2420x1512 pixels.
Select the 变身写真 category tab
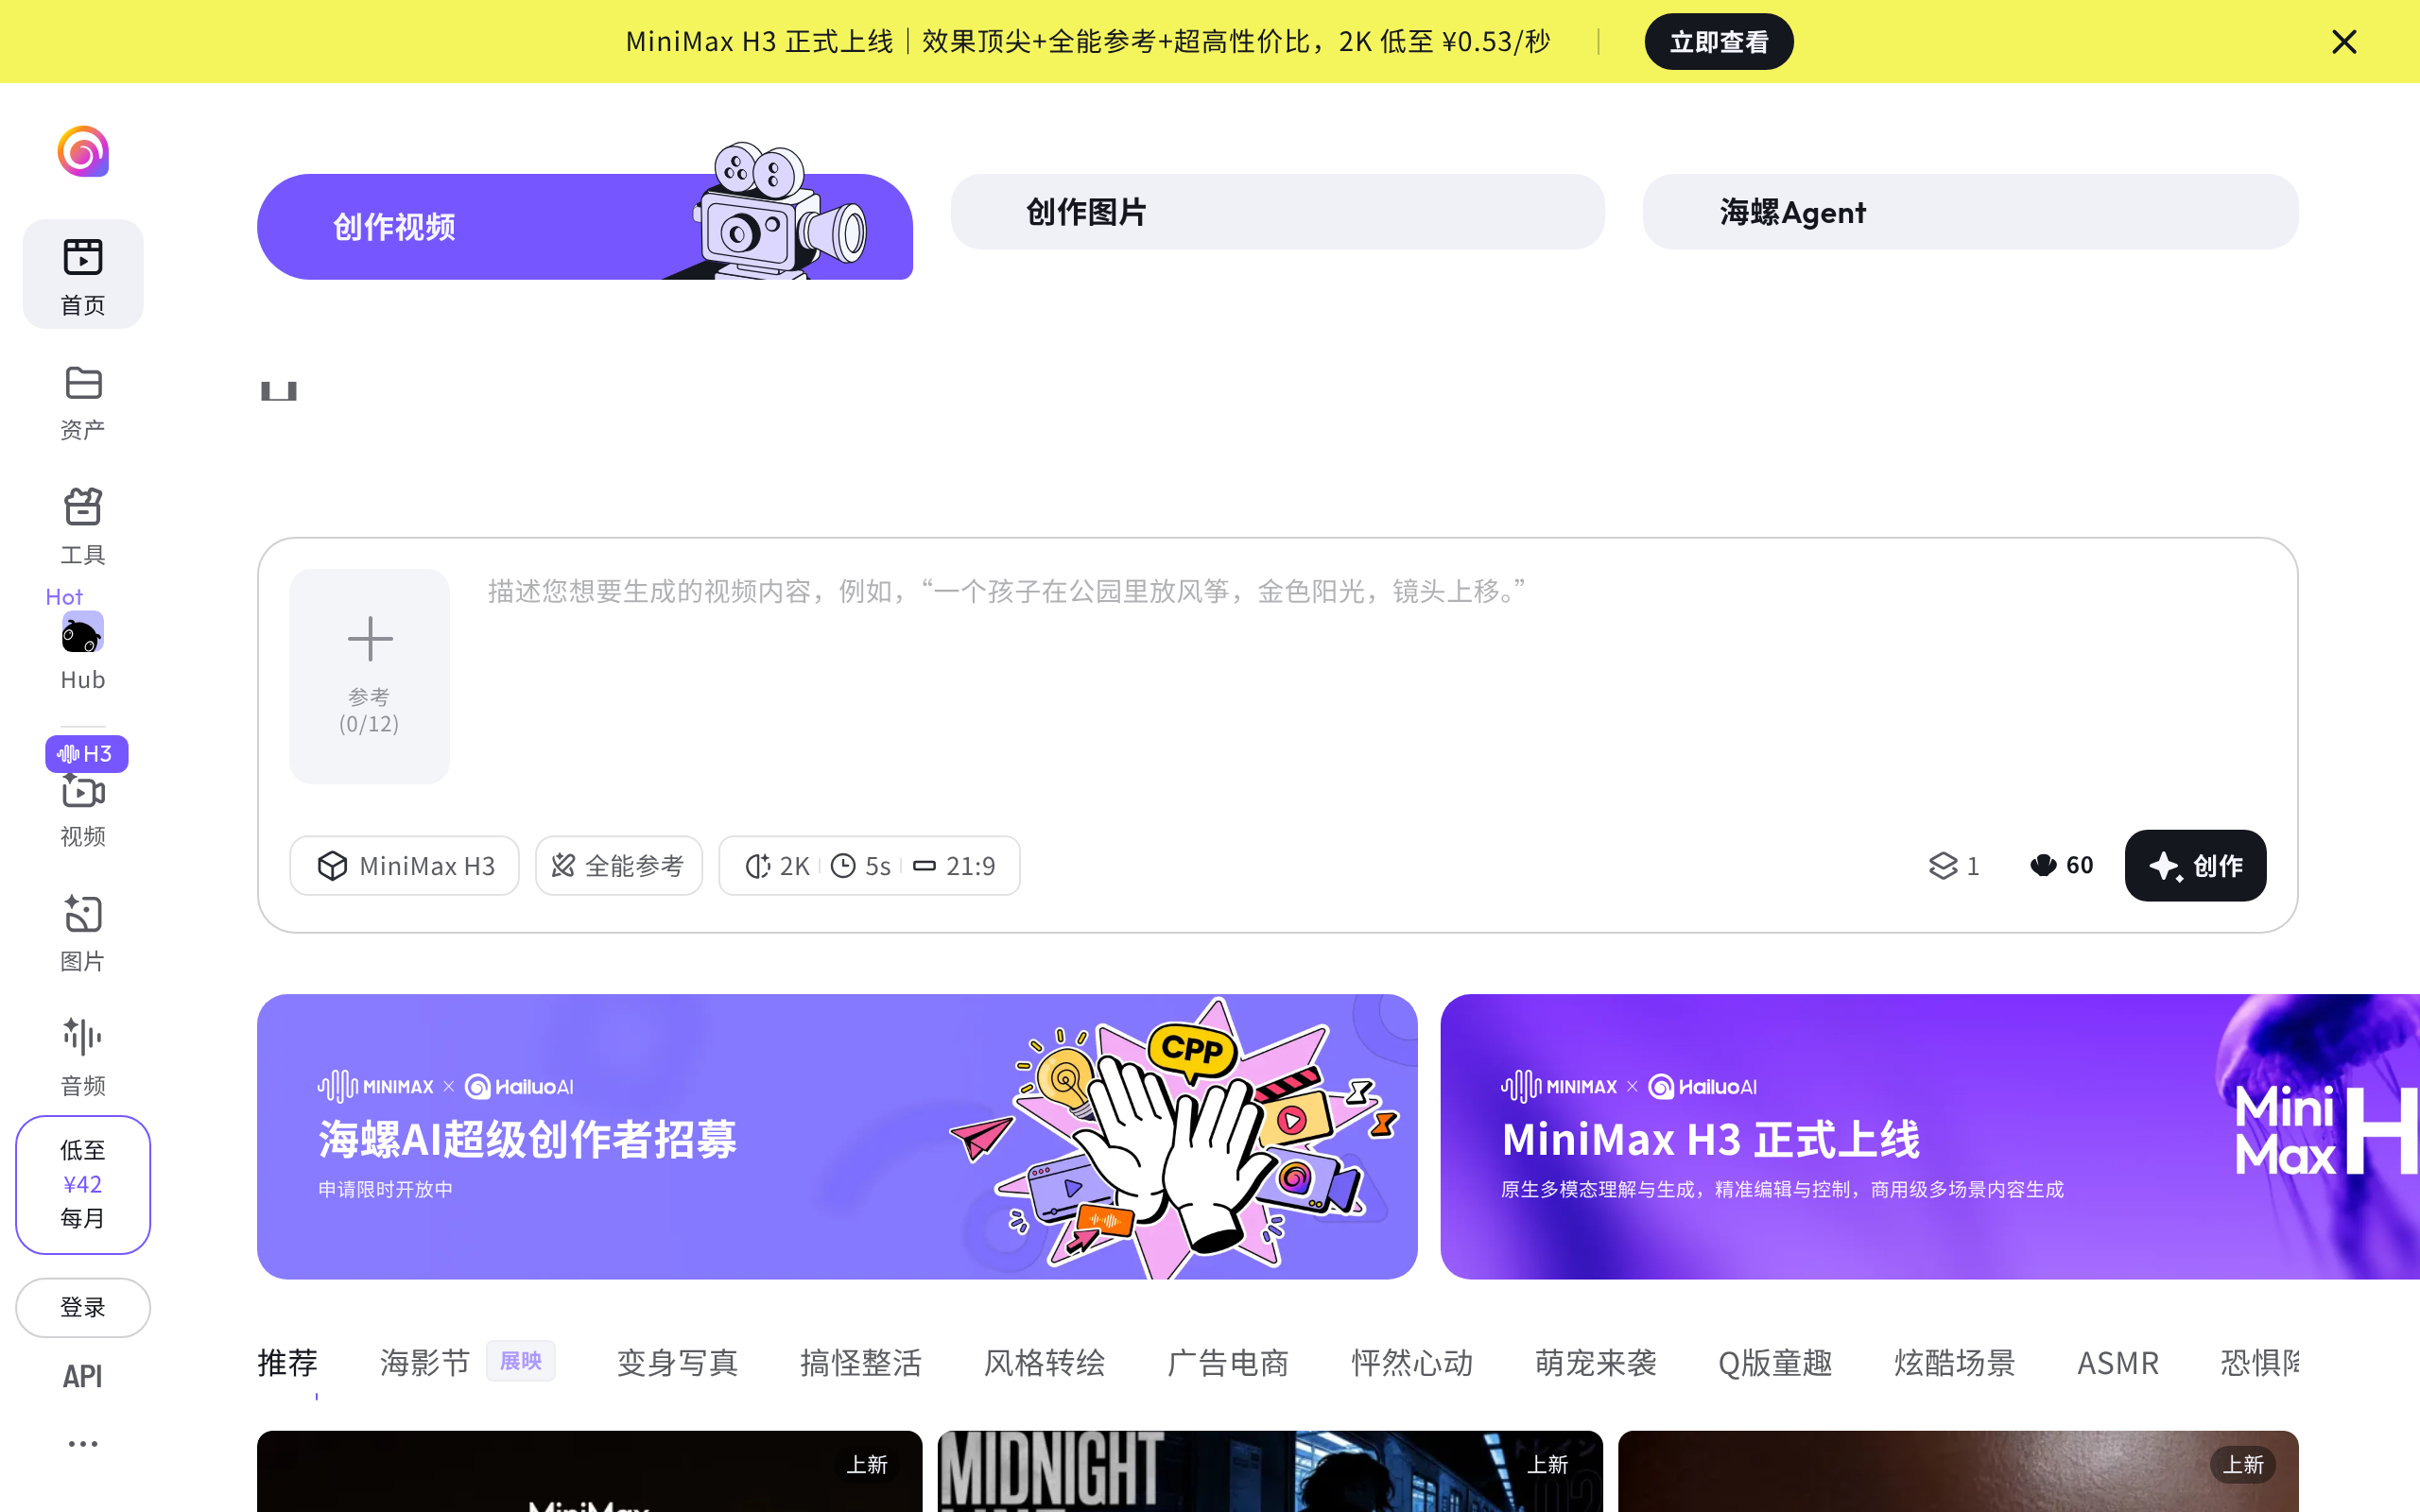click(x=677, y=1362)
